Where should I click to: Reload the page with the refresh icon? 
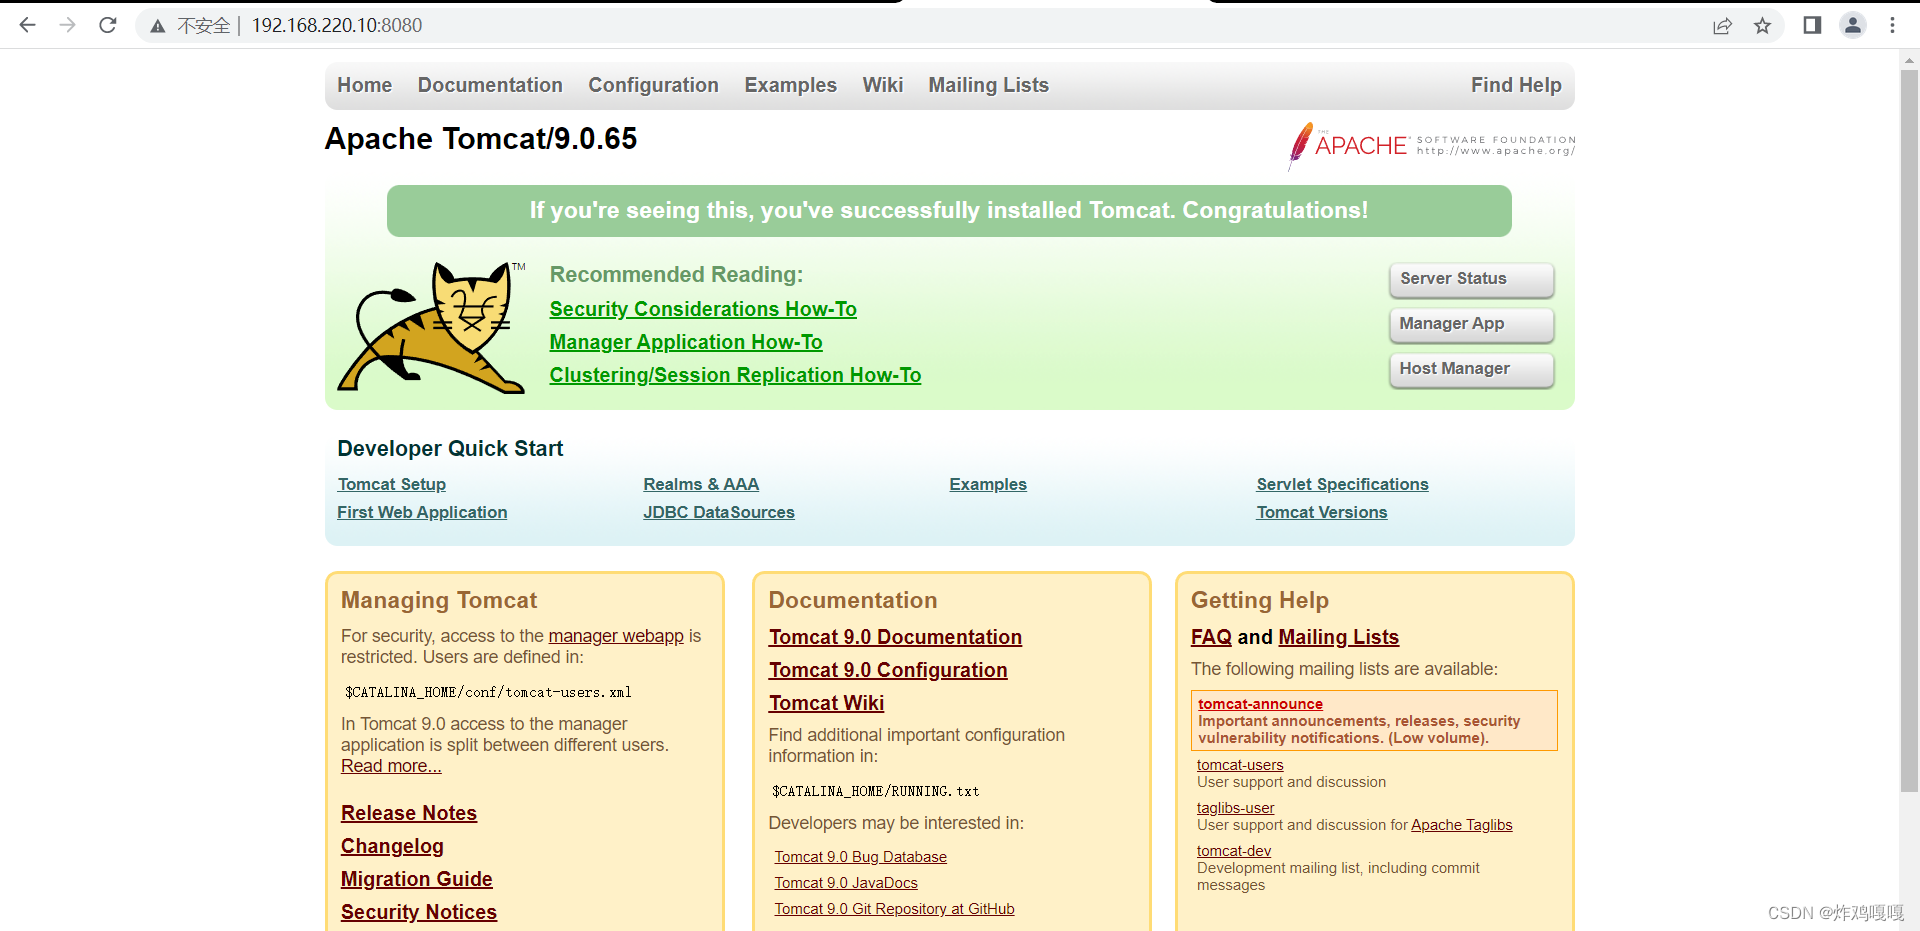[x=108, y=25]
